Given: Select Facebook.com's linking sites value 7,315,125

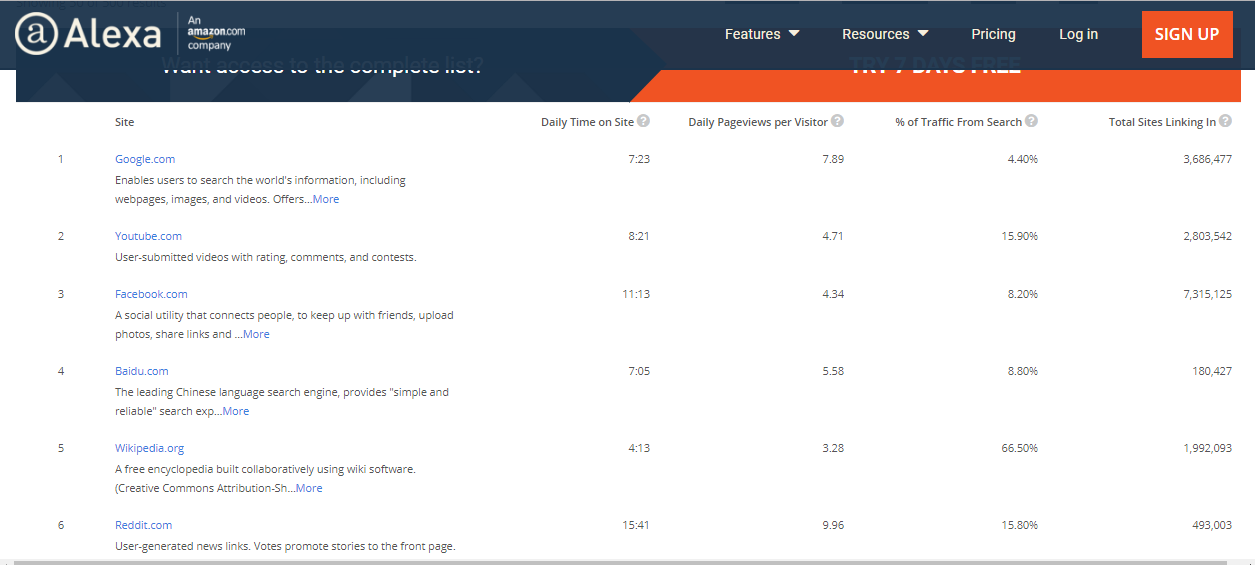Looking at the screenshot, I should coord(1207,294).
